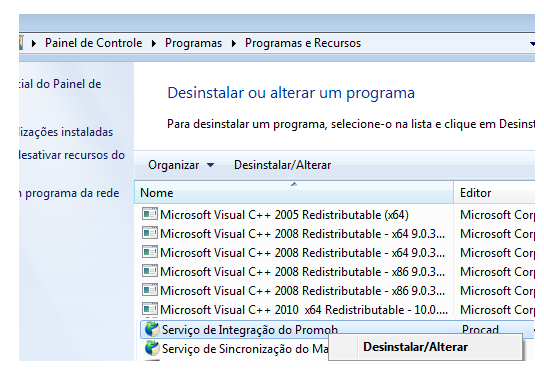The image size is (544, 370).
Task: Select the Visual C++ 2005 Redistributable (x64) icon
Action: (150, 214)
